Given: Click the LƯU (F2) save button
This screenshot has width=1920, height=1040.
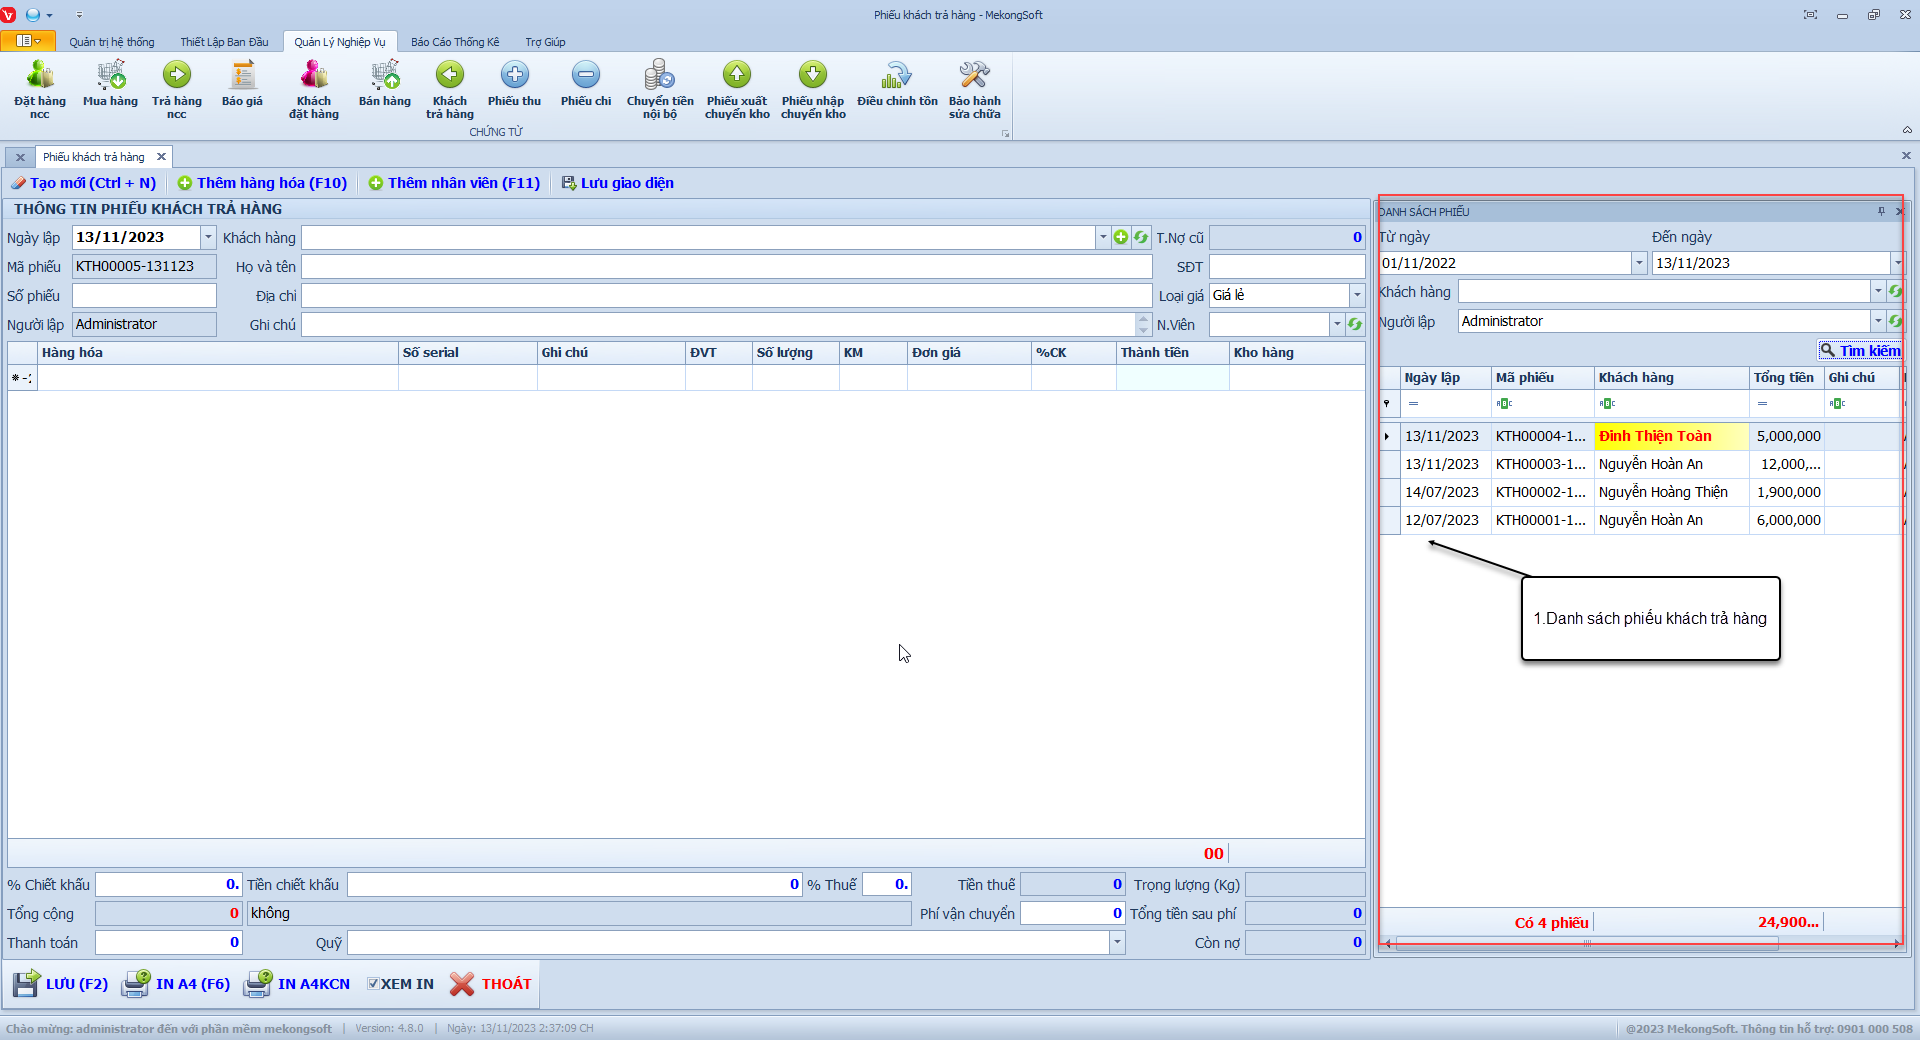Looking at the screenshot, I should [62, 984].
